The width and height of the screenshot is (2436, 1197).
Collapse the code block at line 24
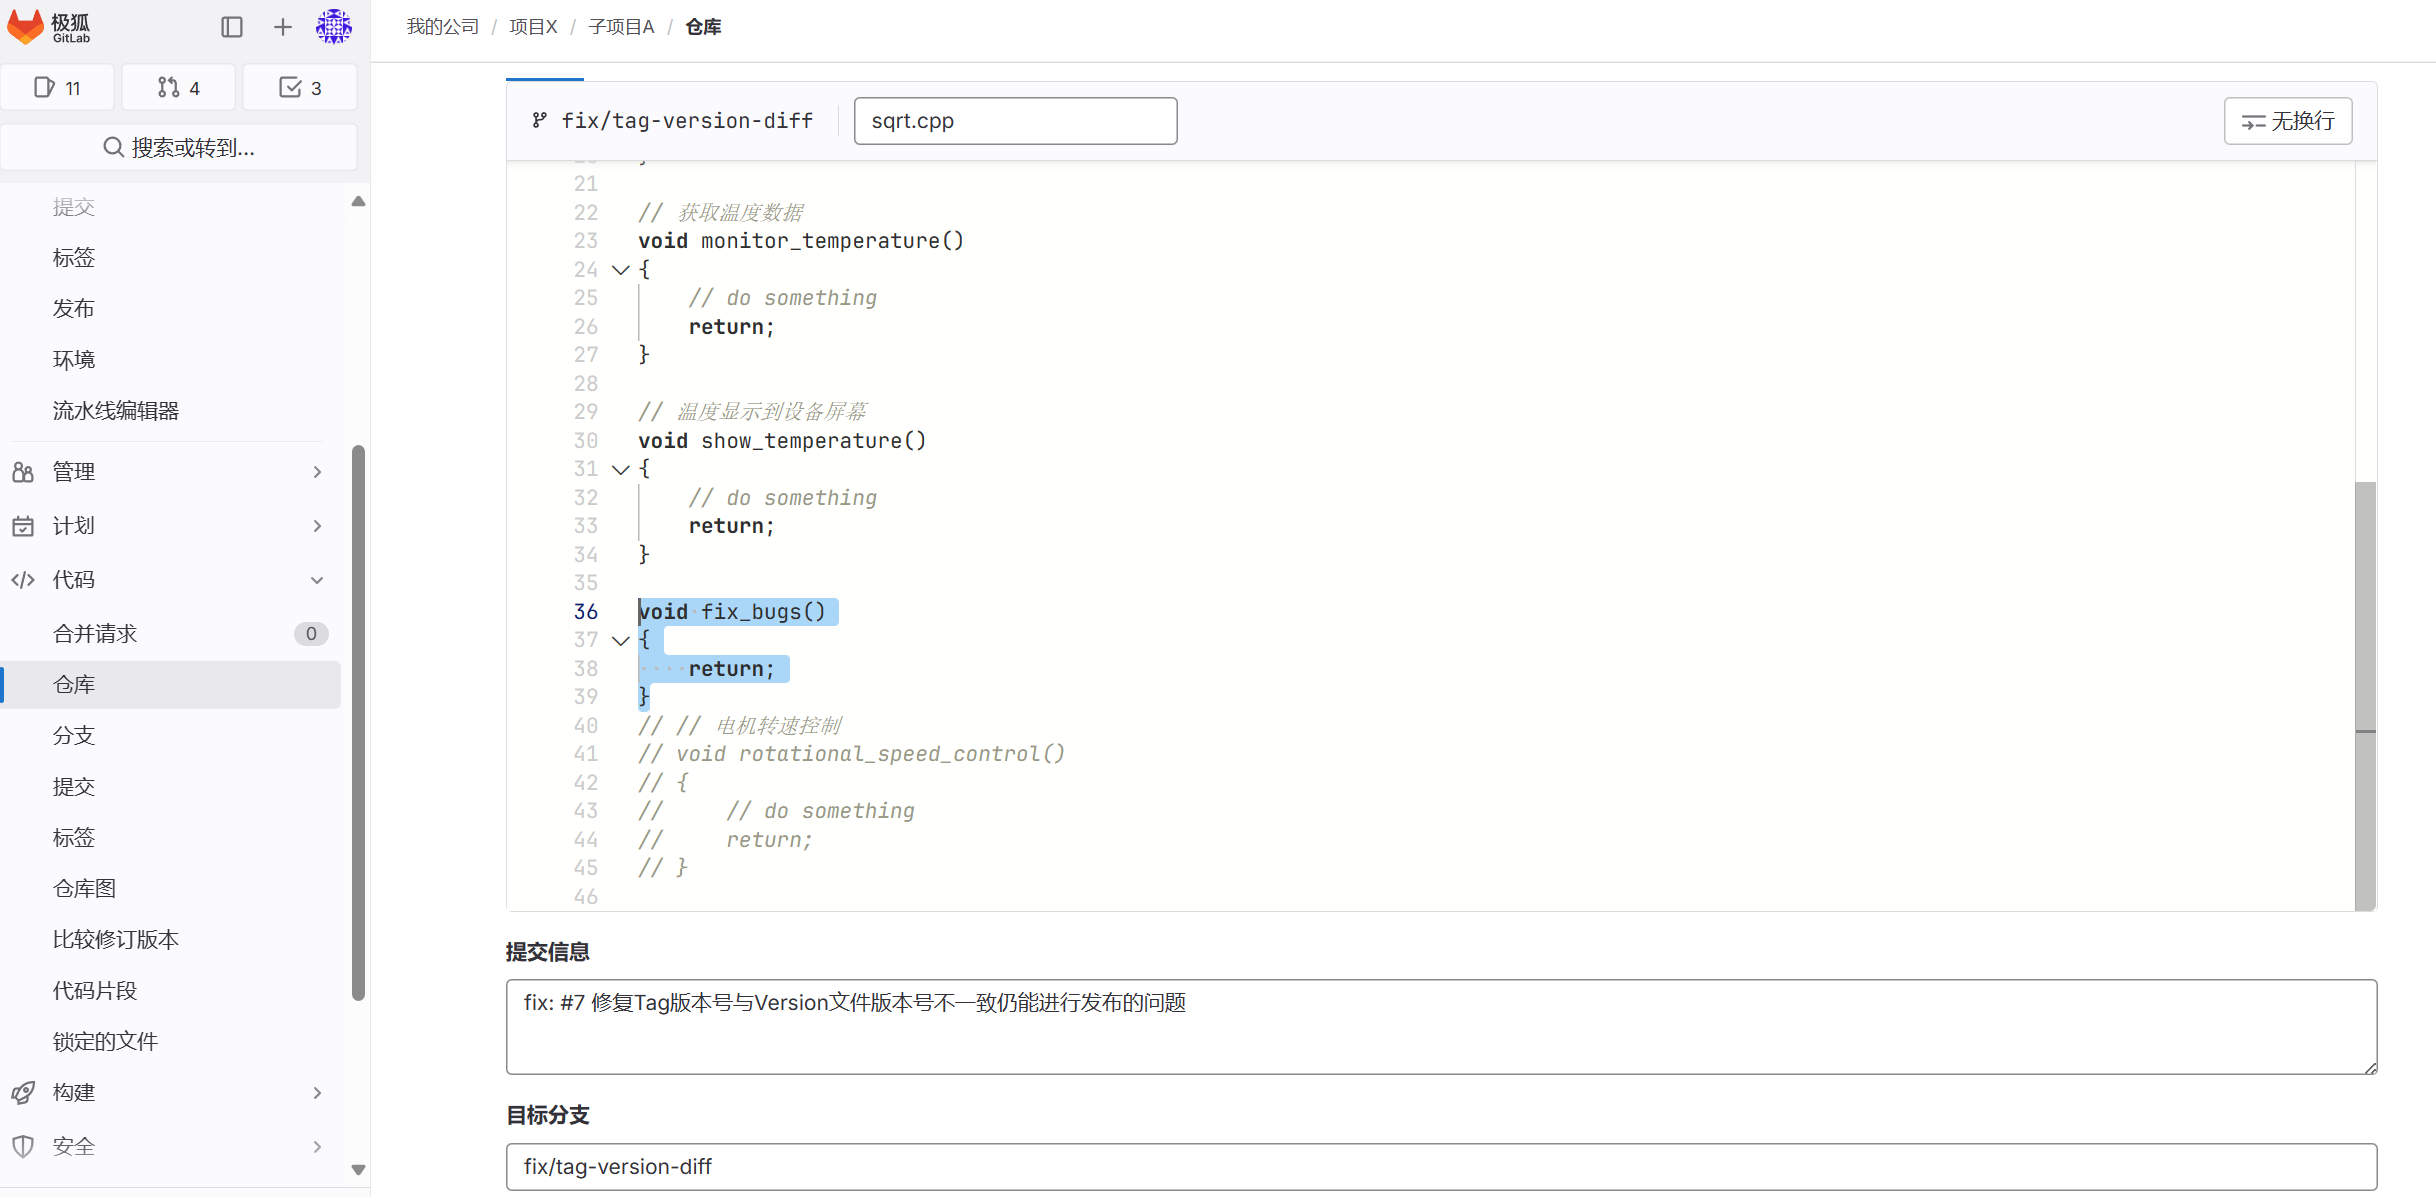[620, 270]
